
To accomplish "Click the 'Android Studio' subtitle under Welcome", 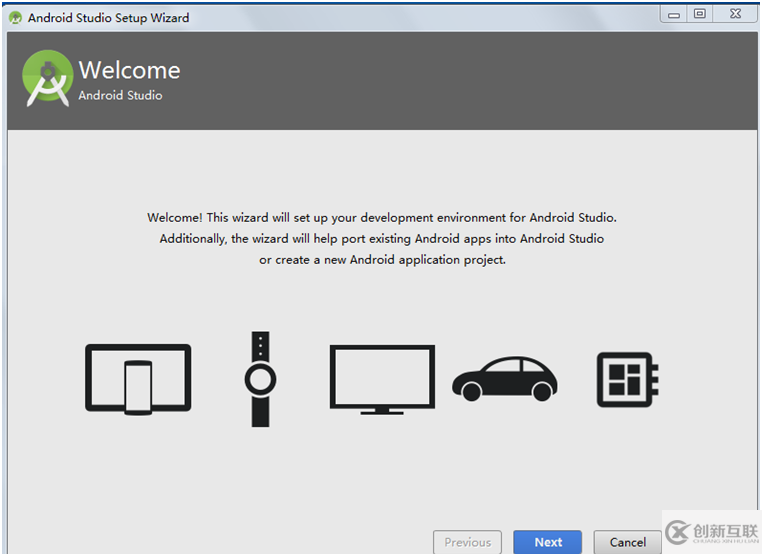I will (x=121, y=95).
